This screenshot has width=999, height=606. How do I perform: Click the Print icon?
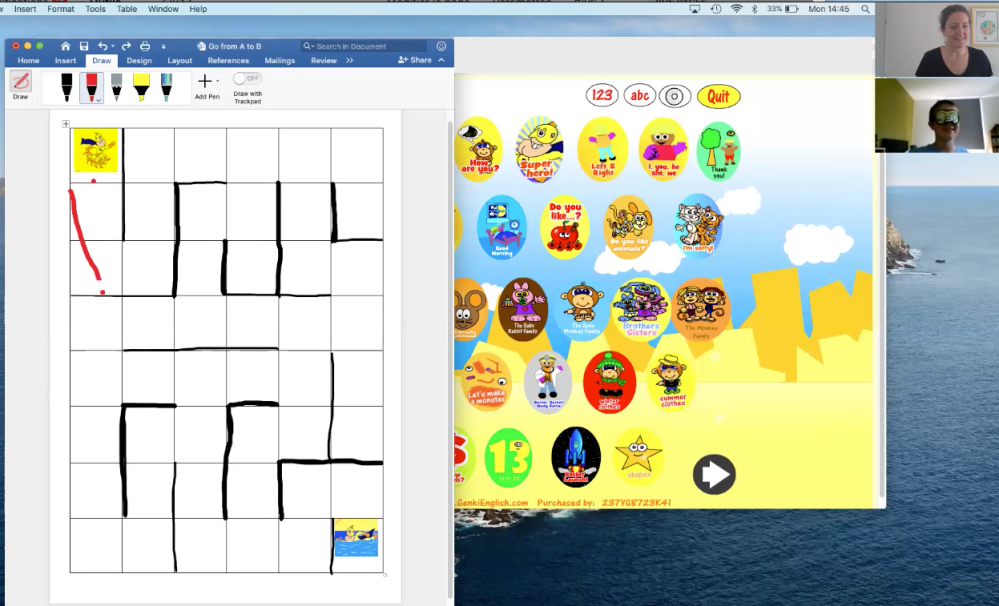point(145,46)
